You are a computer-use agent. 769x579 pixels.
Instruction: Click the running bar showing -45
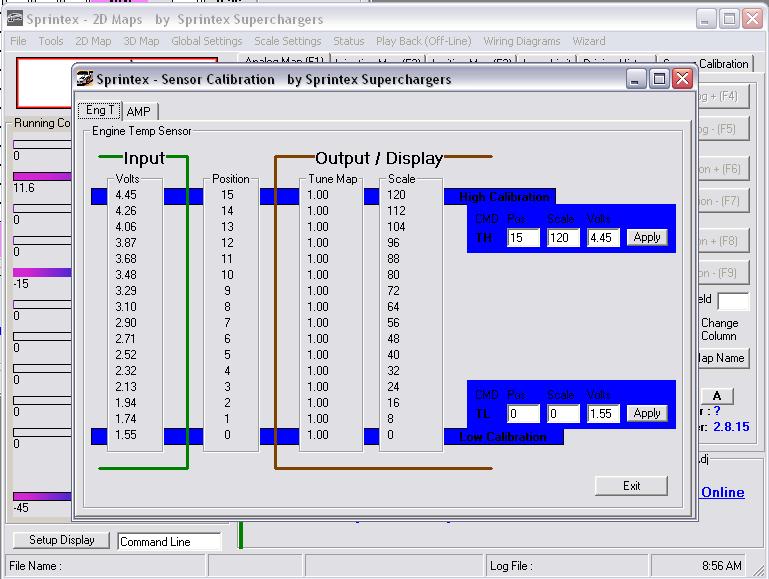pos(42,496)
